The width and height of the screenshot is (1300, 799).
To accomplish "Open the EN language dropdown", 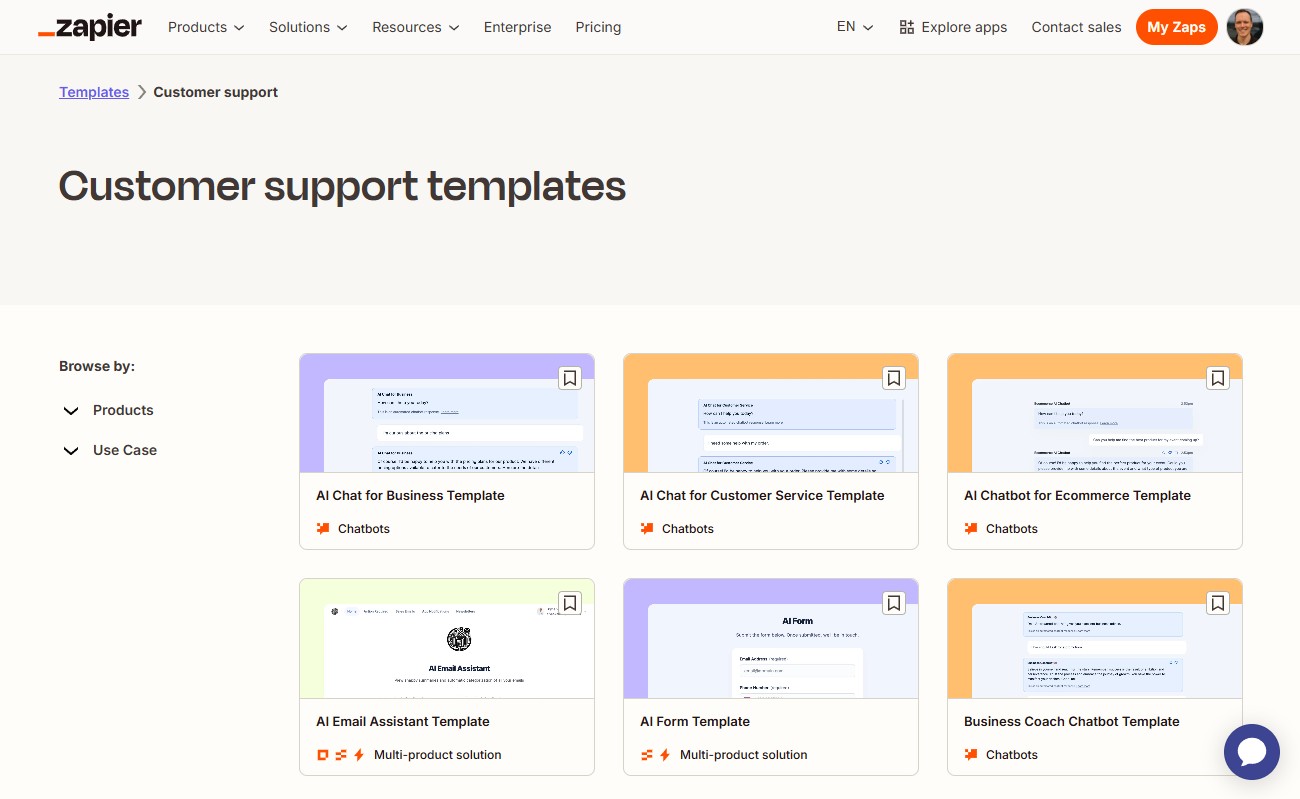I will pyautogui.click(x=853, y=27).
